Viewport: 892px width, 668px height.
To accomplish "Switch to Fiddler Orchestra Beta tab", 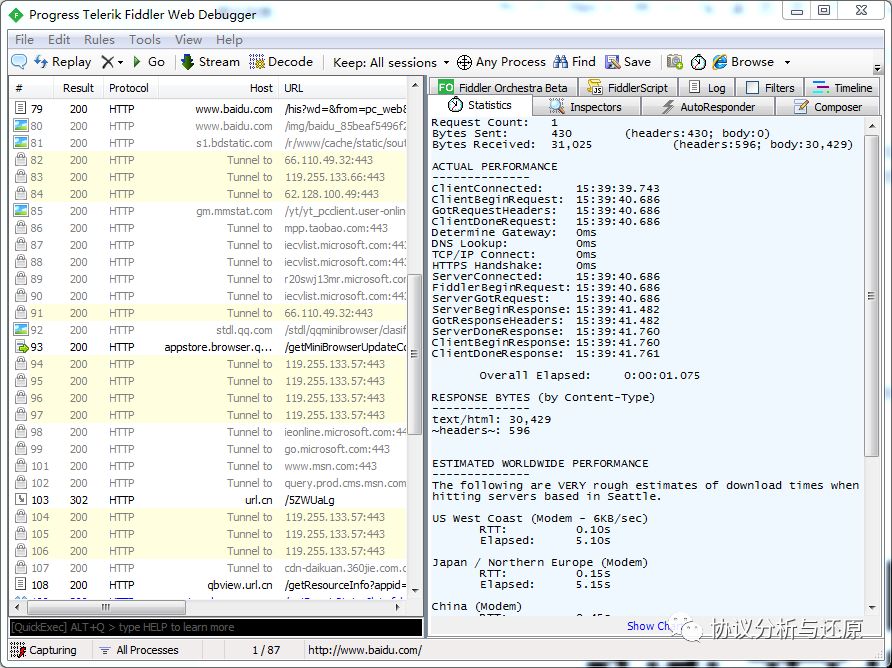I will 503,88.
